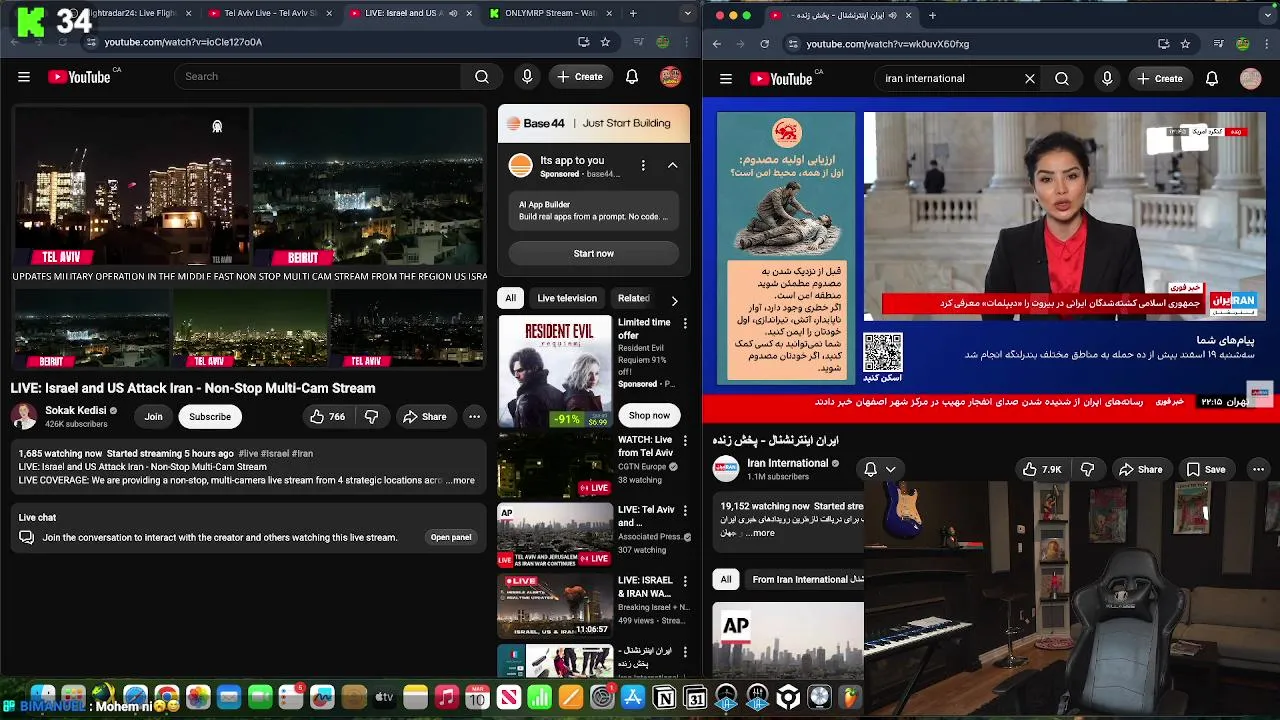Collapse the Base44 sponsored ad panel

pos(672,165)
